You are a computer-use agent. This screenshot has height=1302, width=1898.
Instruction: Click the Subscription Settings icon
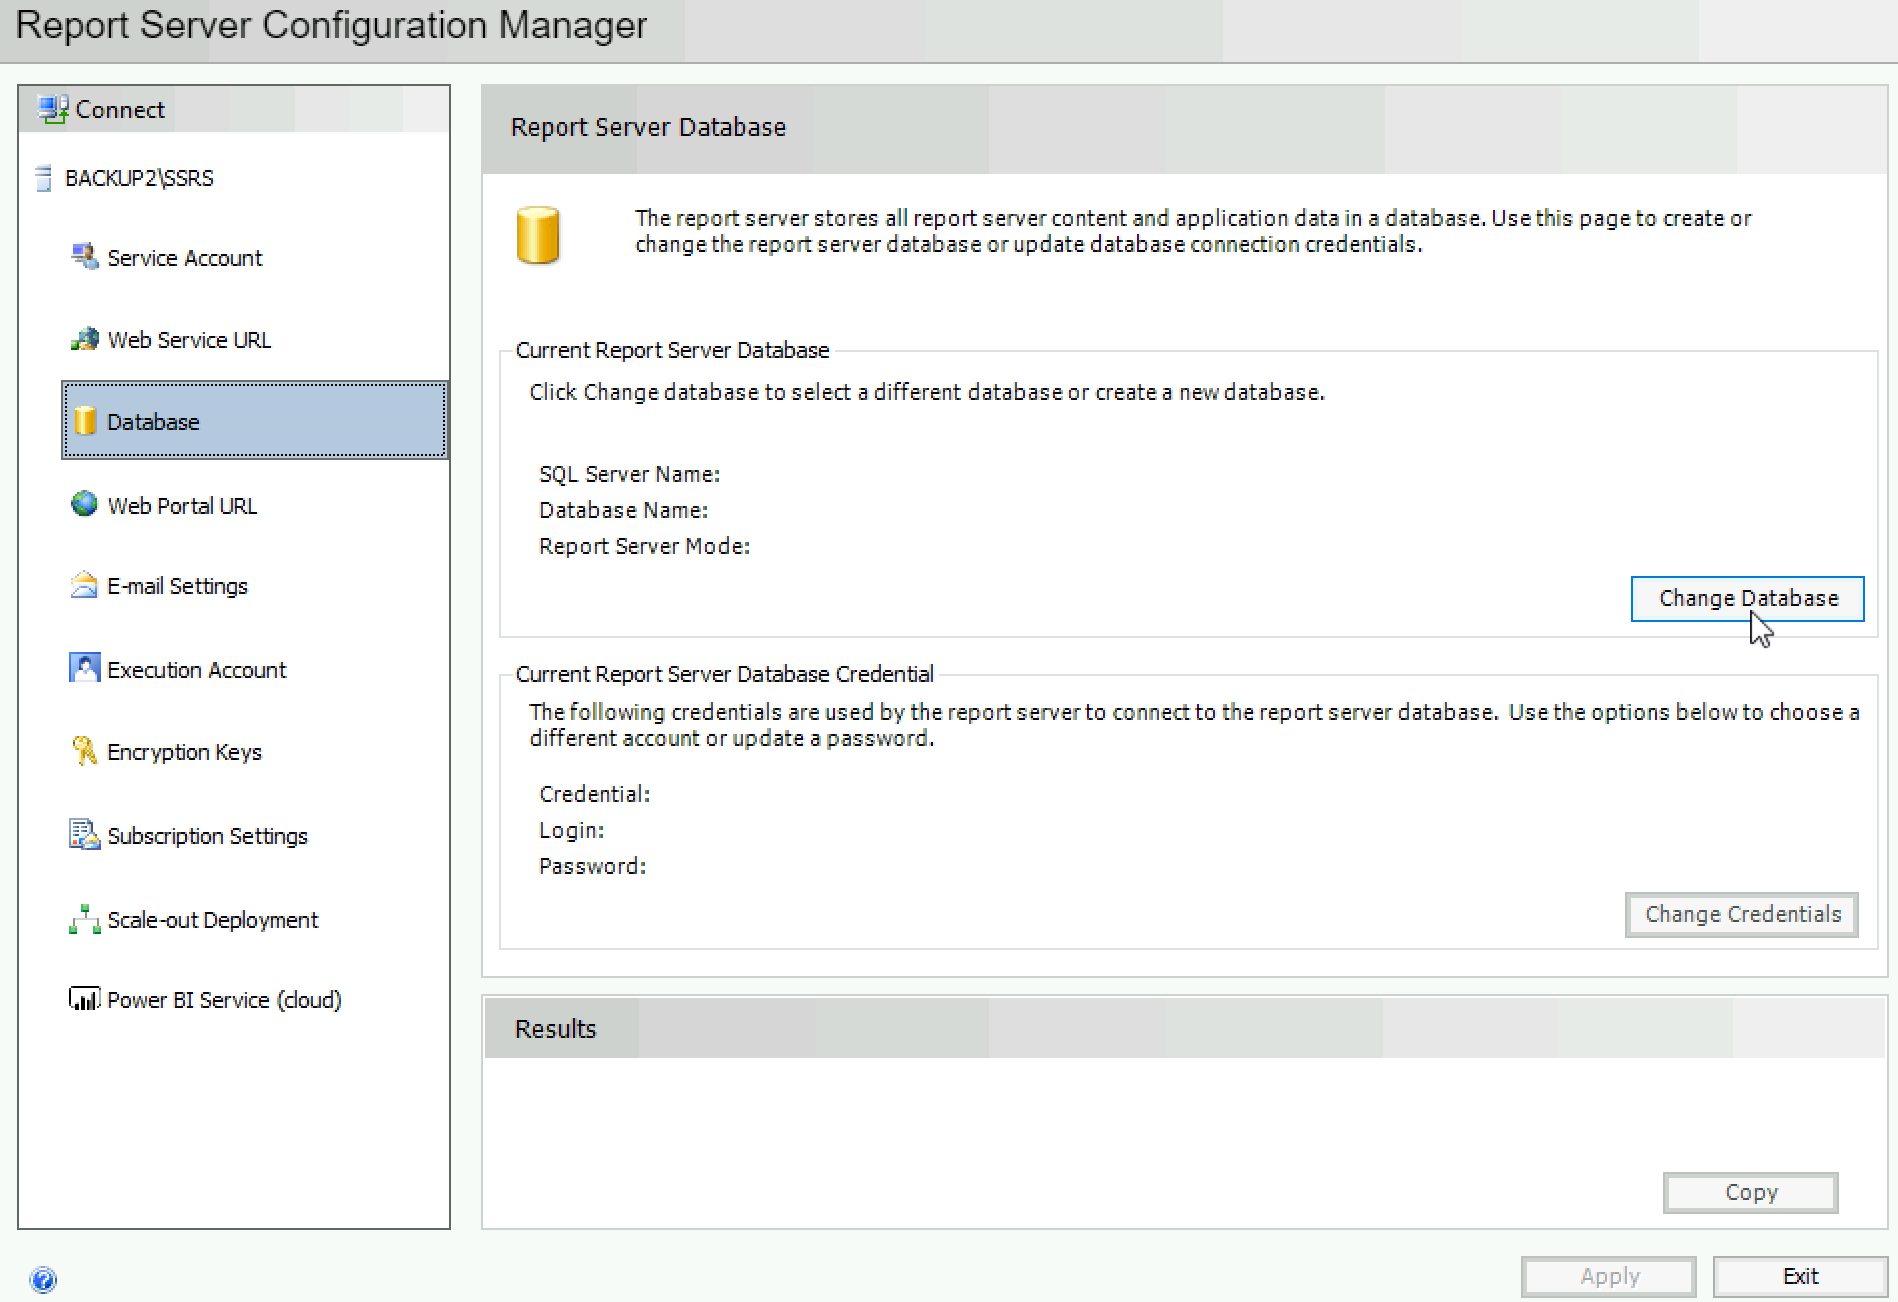(85, 834)
